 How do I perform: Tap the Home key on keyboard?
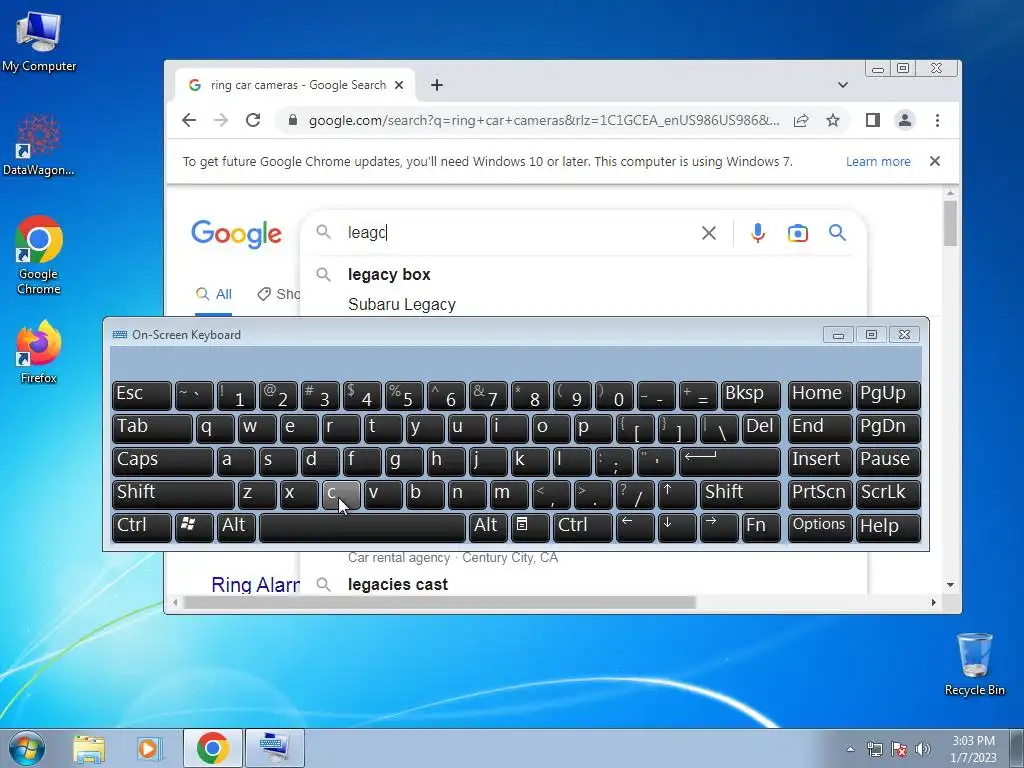pyautogui.click(x=820, y=394)
